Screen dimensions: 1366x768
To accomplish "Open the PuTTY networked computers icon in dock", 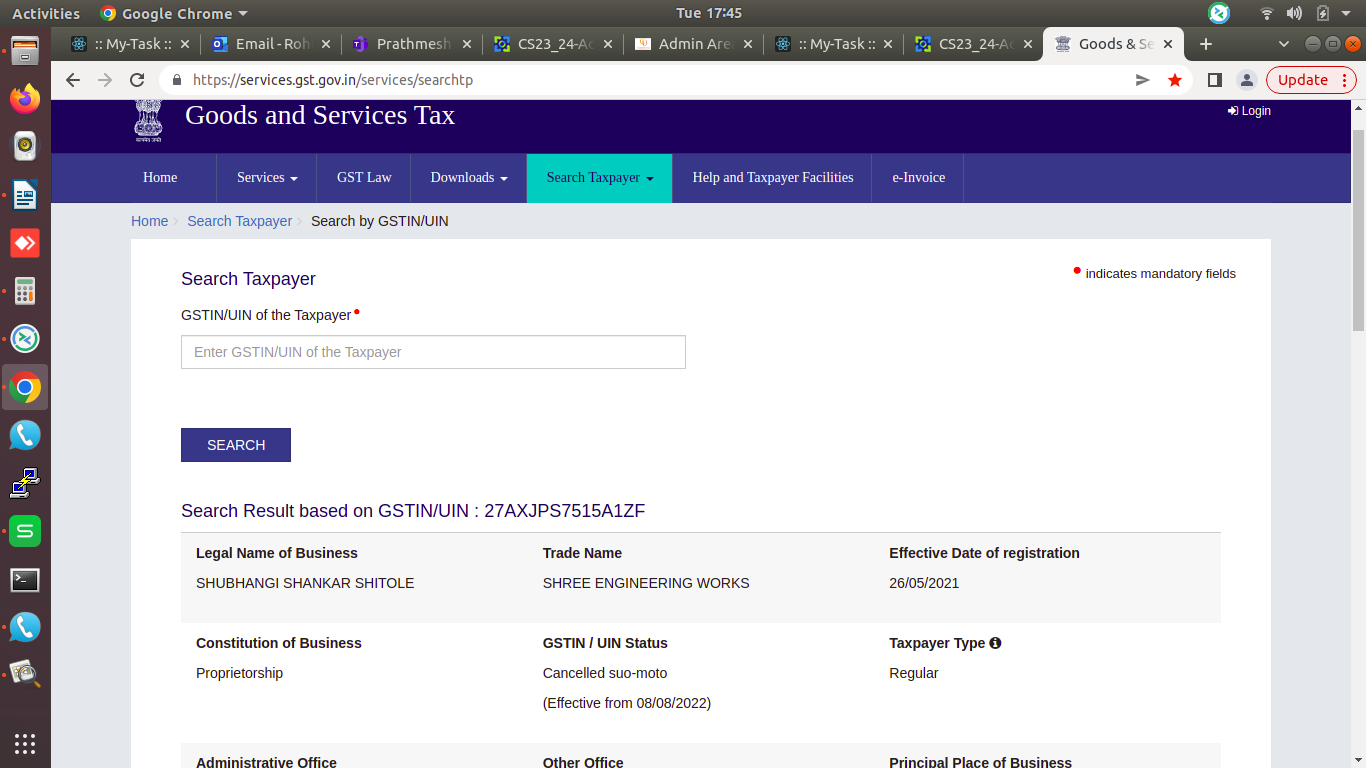I will pyautogui.click(x=25, y=483).
